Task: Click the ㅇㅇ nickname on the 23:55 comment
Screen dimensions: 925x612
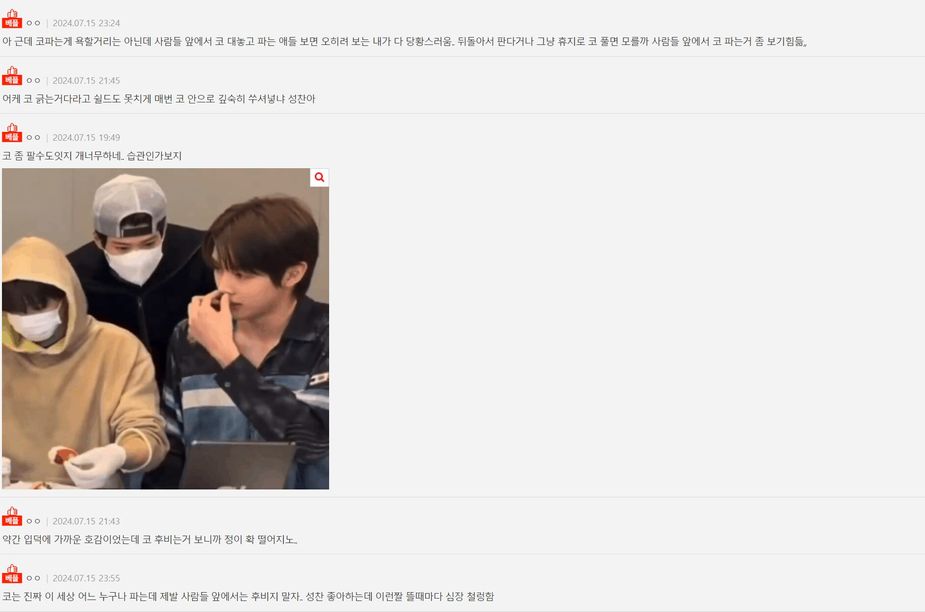Action: click(34, 578)
